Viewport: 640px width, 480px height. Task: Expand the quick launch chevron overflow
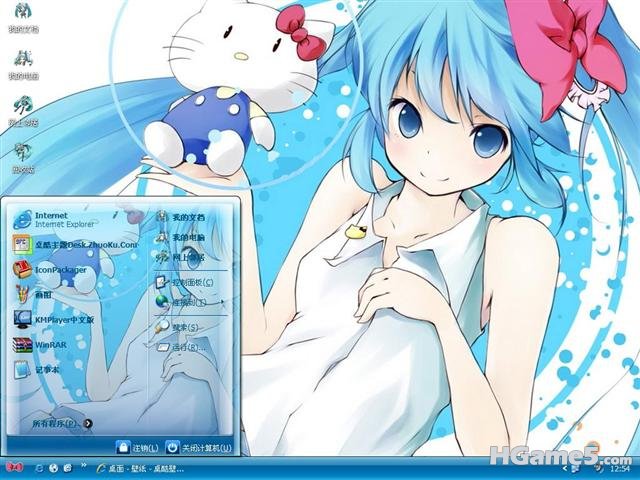(84, 465)
